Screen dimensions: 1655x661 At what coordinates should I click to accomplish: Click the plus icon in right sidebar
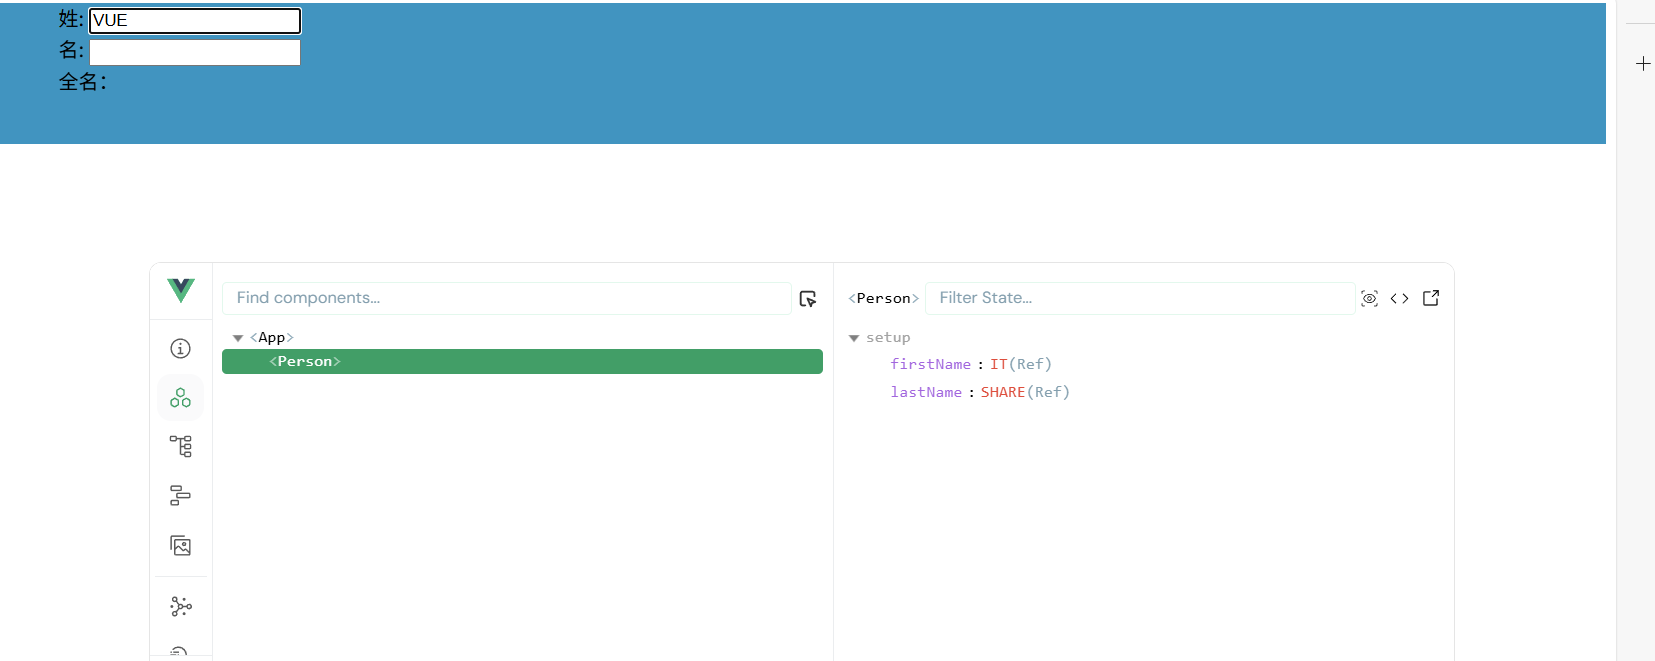1643,64
